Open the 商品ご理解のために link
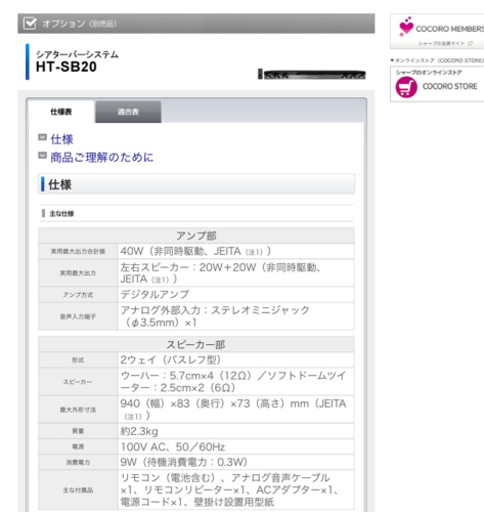 (102, 157)
